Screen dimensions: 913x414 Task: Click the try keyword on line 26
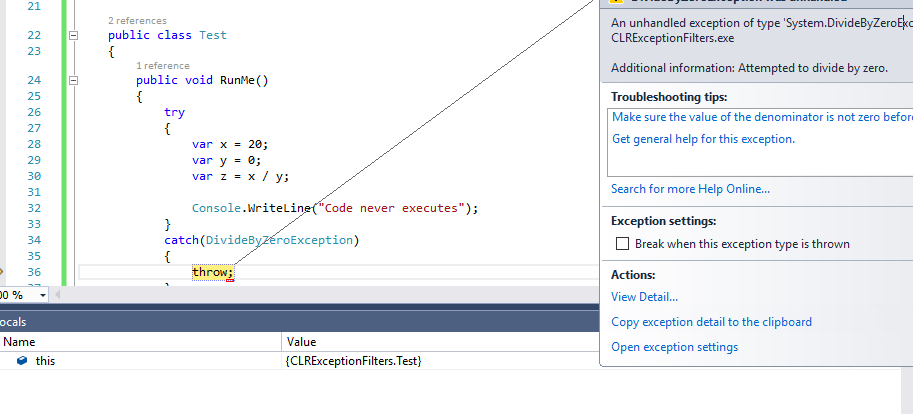click(175, 112)
